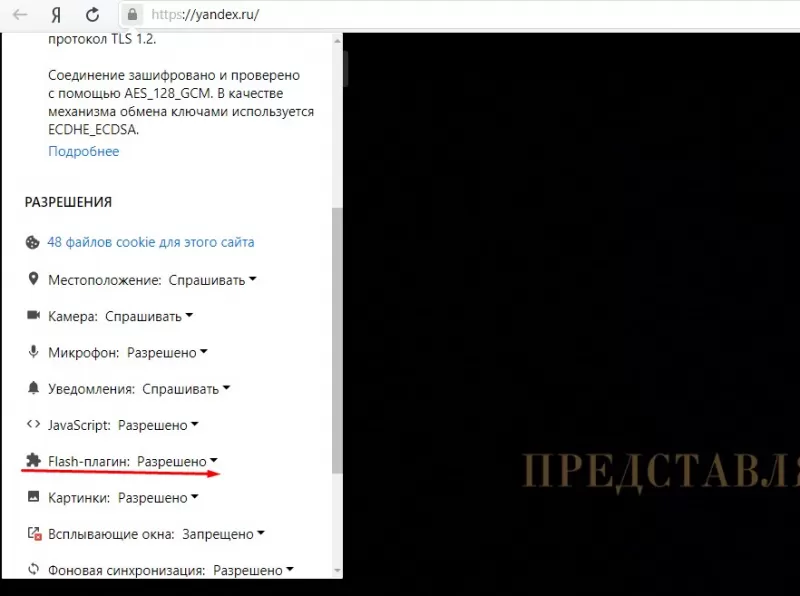800x596 pixels.
Task: Click the angle-brackets icon next to JavaScript
Action: (x=32, y=425)
